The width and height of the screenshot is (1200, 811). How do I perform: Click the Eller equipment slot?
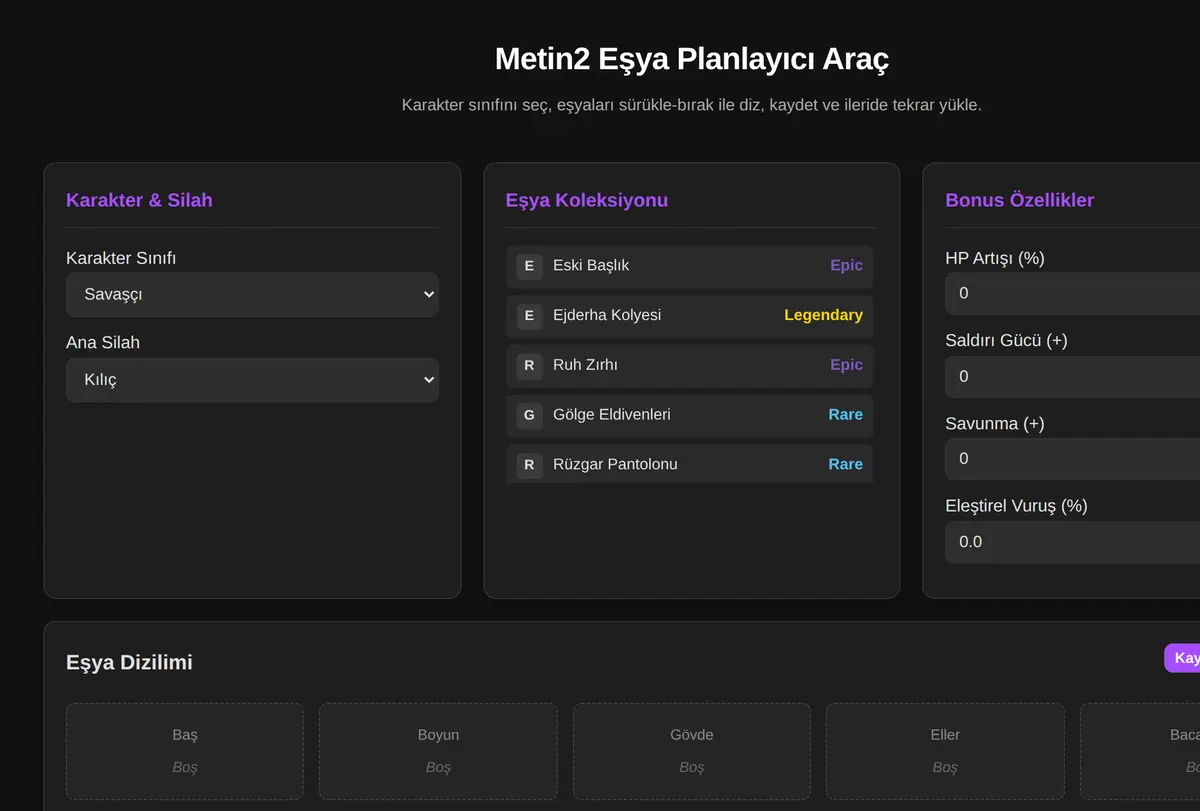[x=945, y=751]
